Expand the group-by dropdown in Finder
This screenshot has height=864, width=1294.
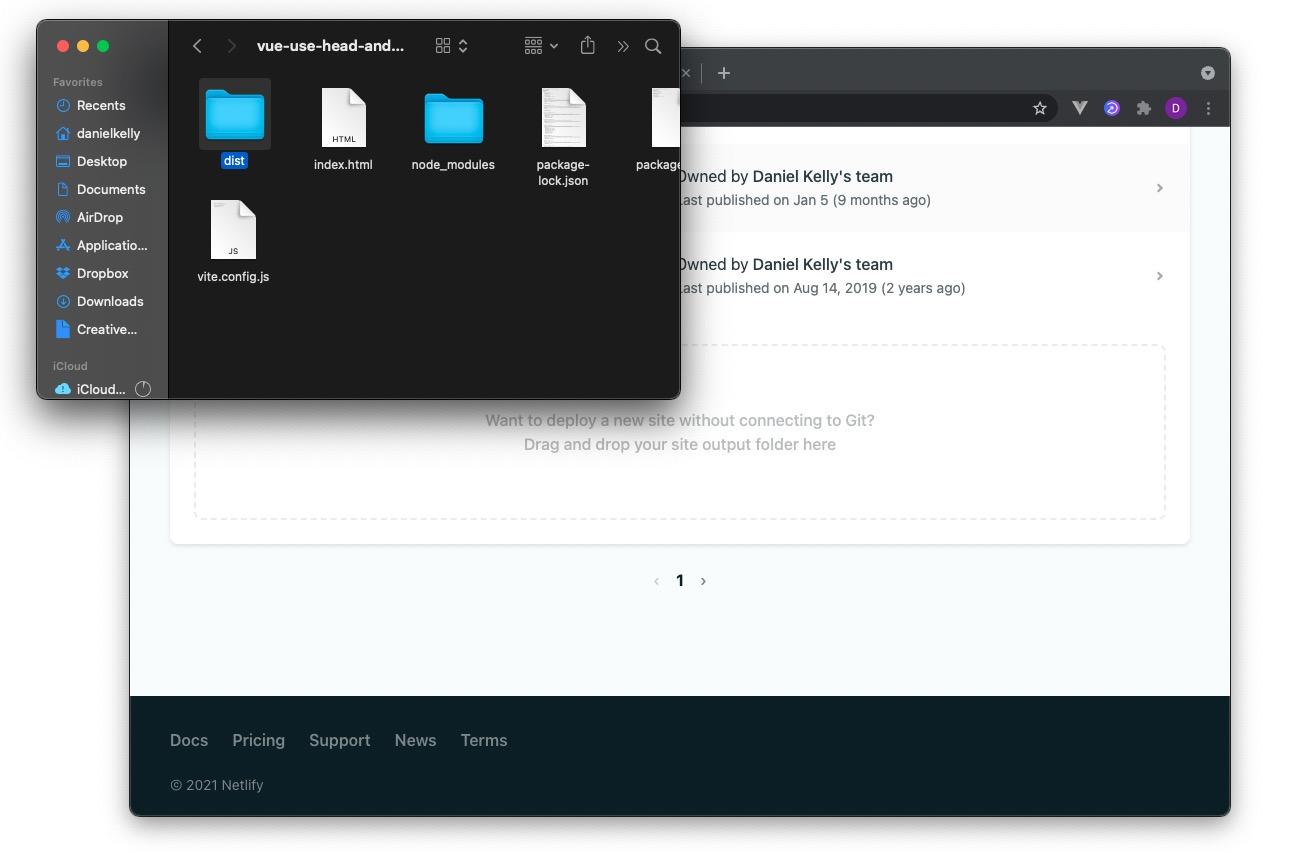click(x=541, y=46)
